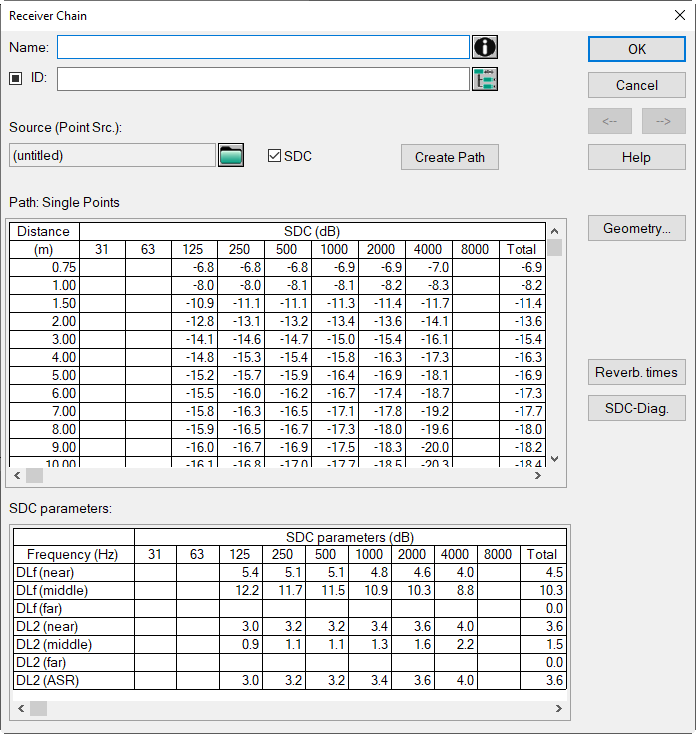Click the Create Path button
The image size is (696, 734).
tap(450, 157)
